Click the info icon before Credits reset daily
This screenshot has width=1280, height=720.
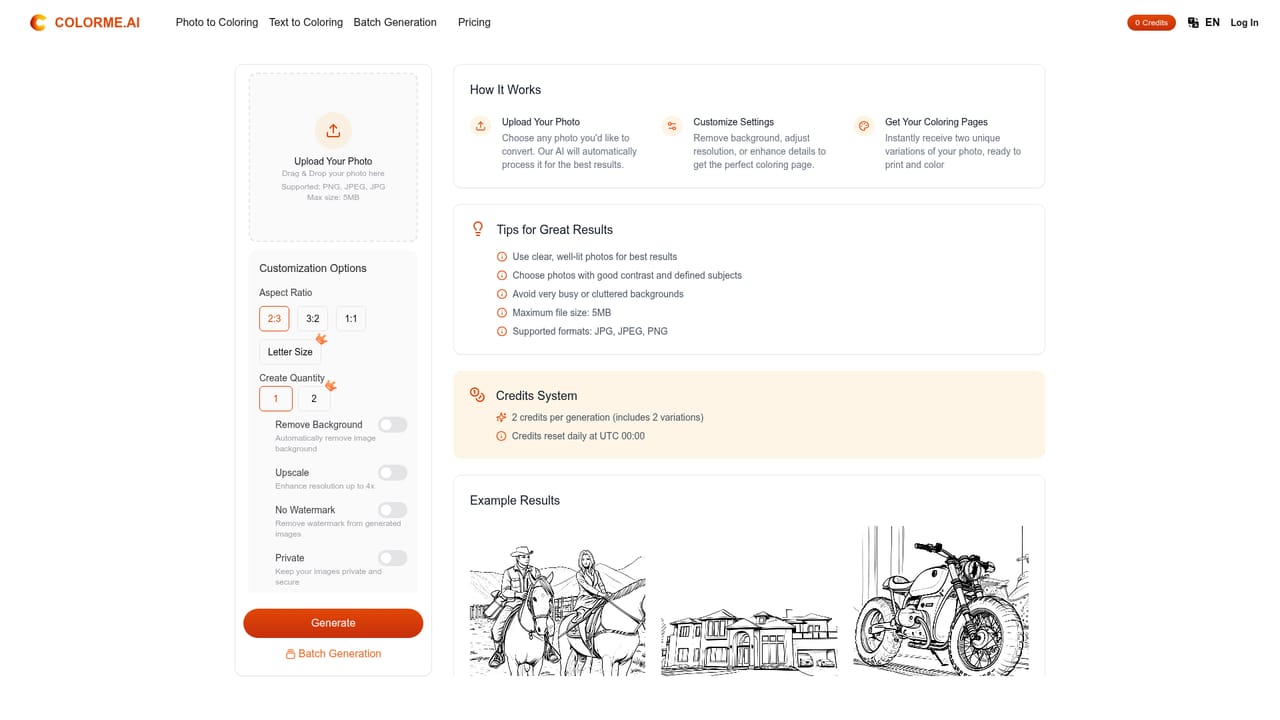click(502, 436)
